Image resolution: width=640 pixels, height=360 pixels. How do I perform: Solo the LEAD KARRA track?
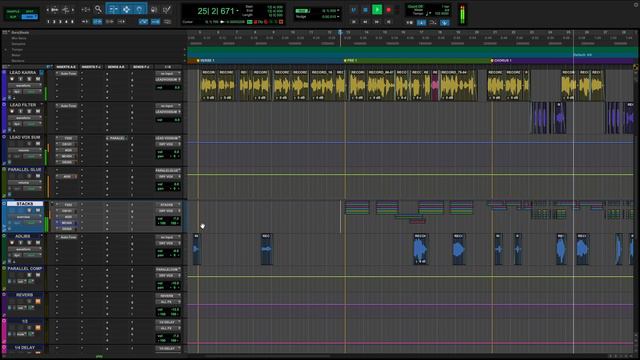point(29,79)
